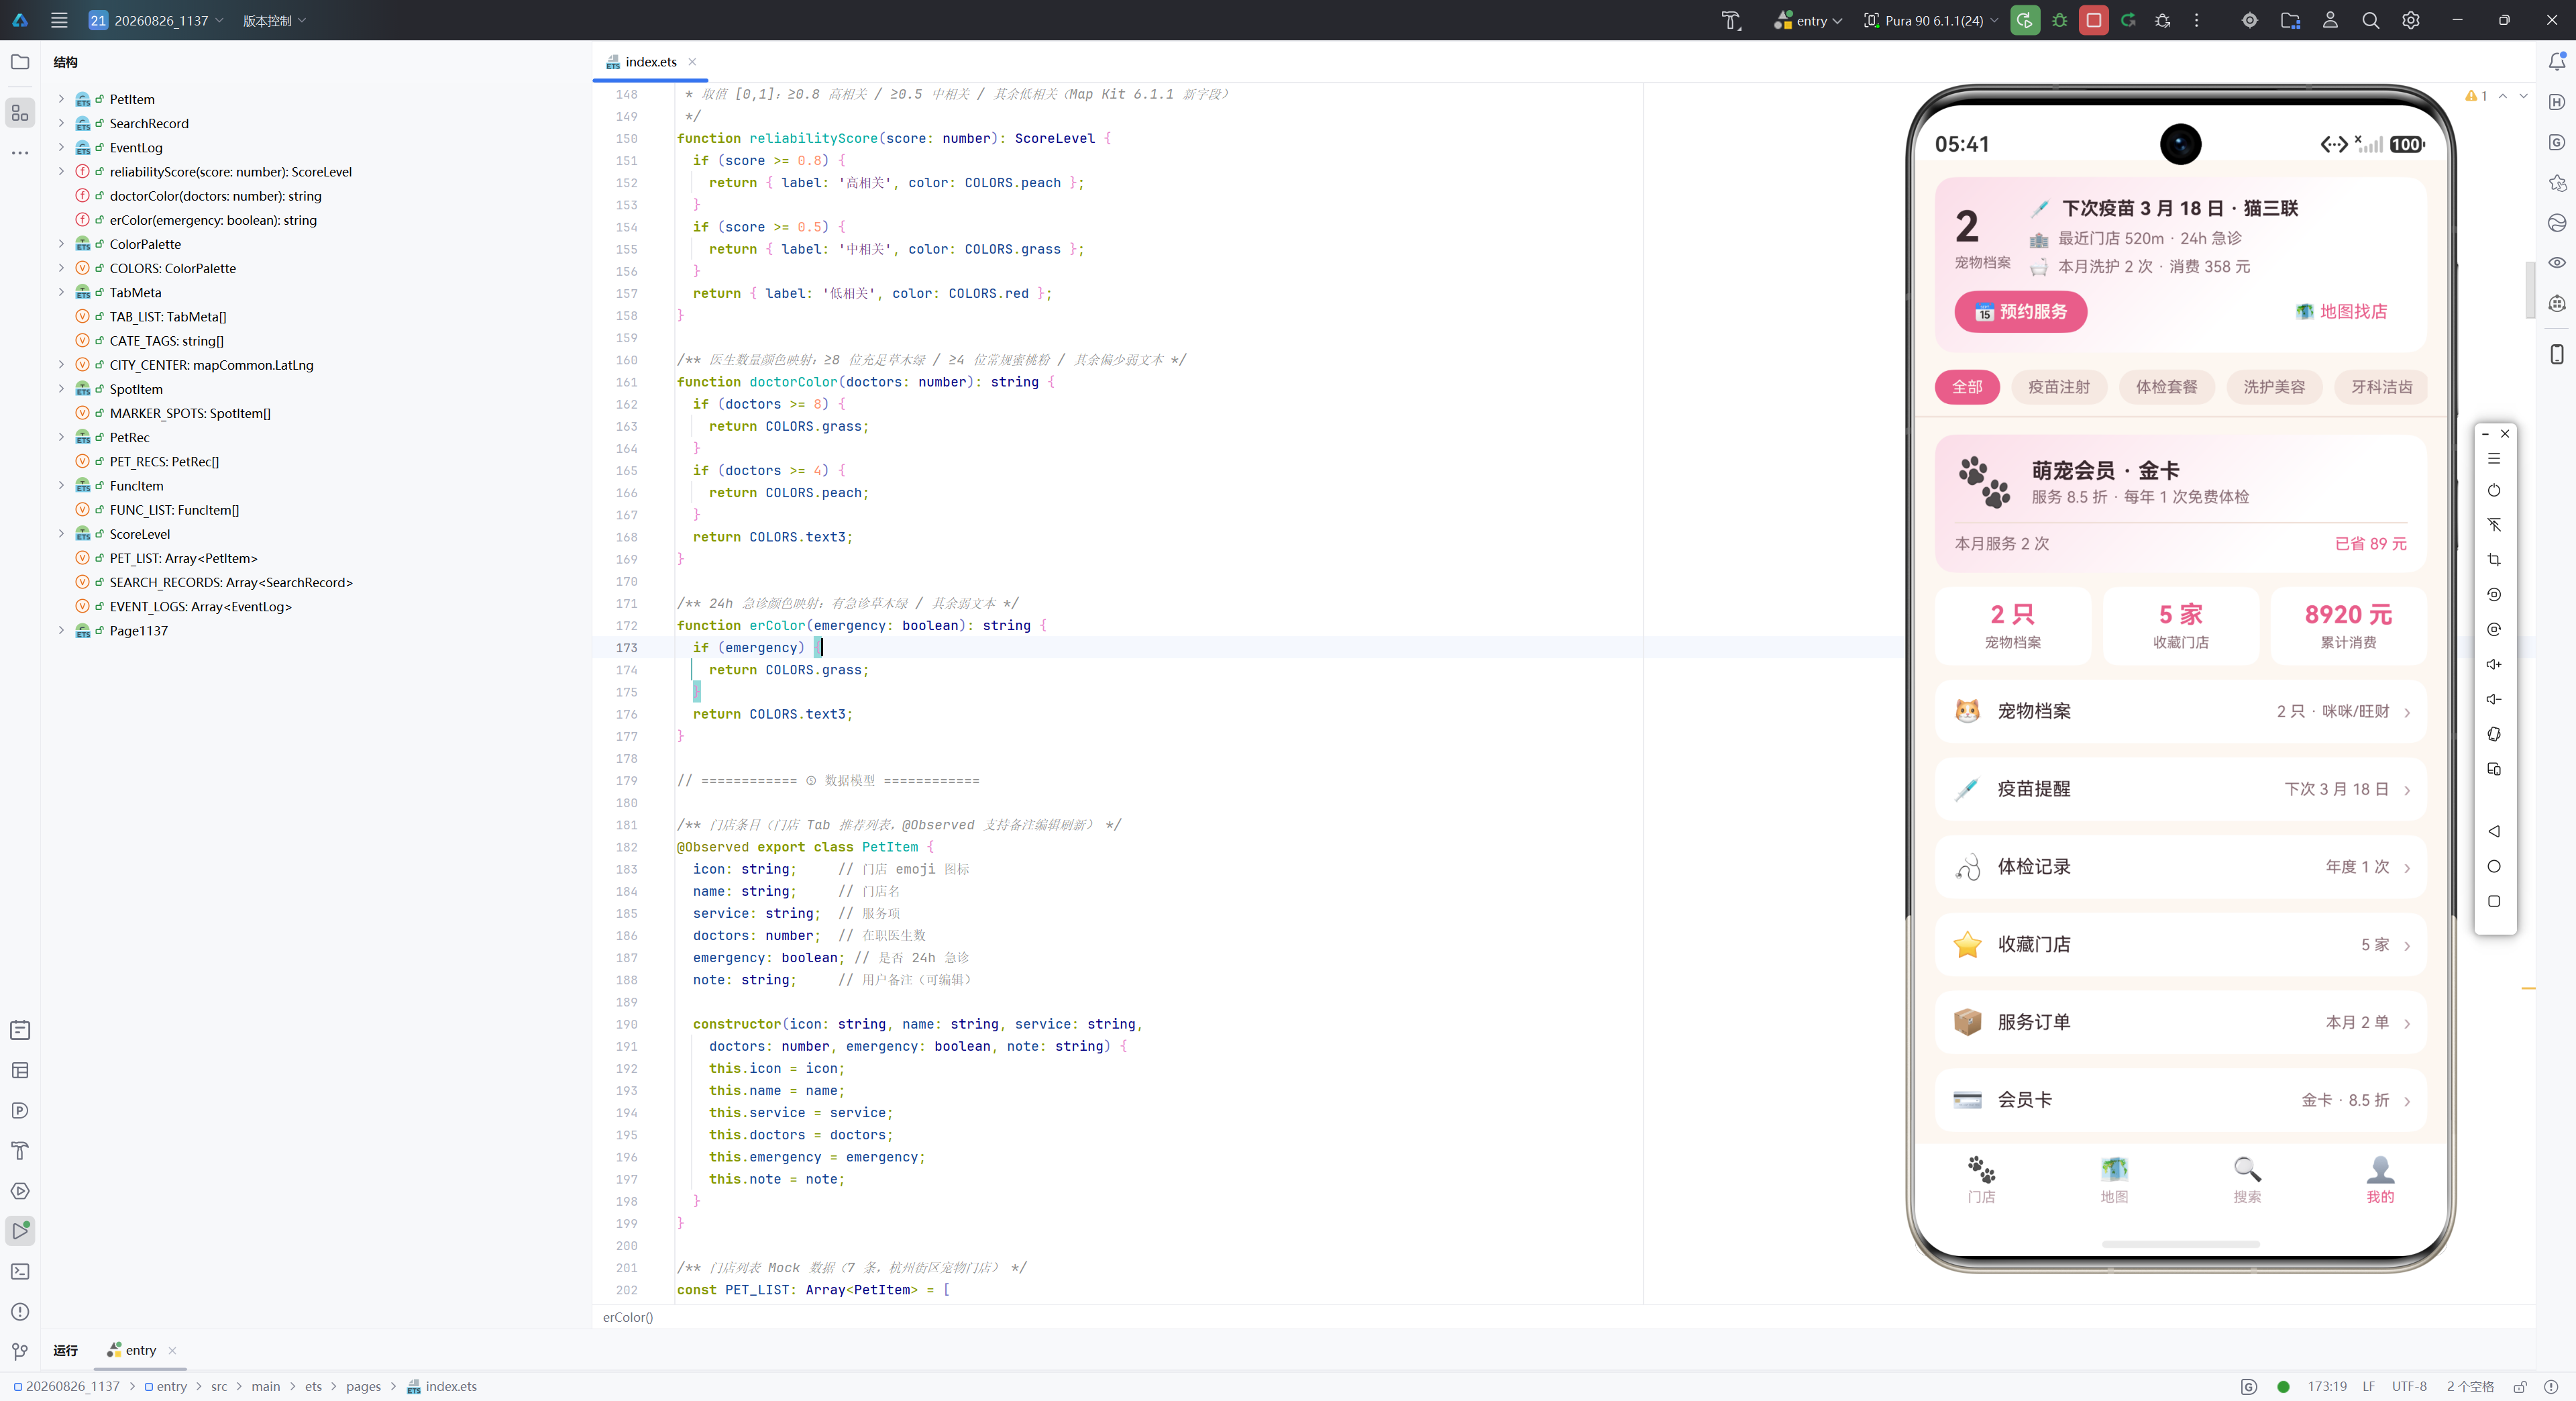The image size is (2576, 1401).
Task: Open the Problems tool window
Action: [x=20, y=1312]
